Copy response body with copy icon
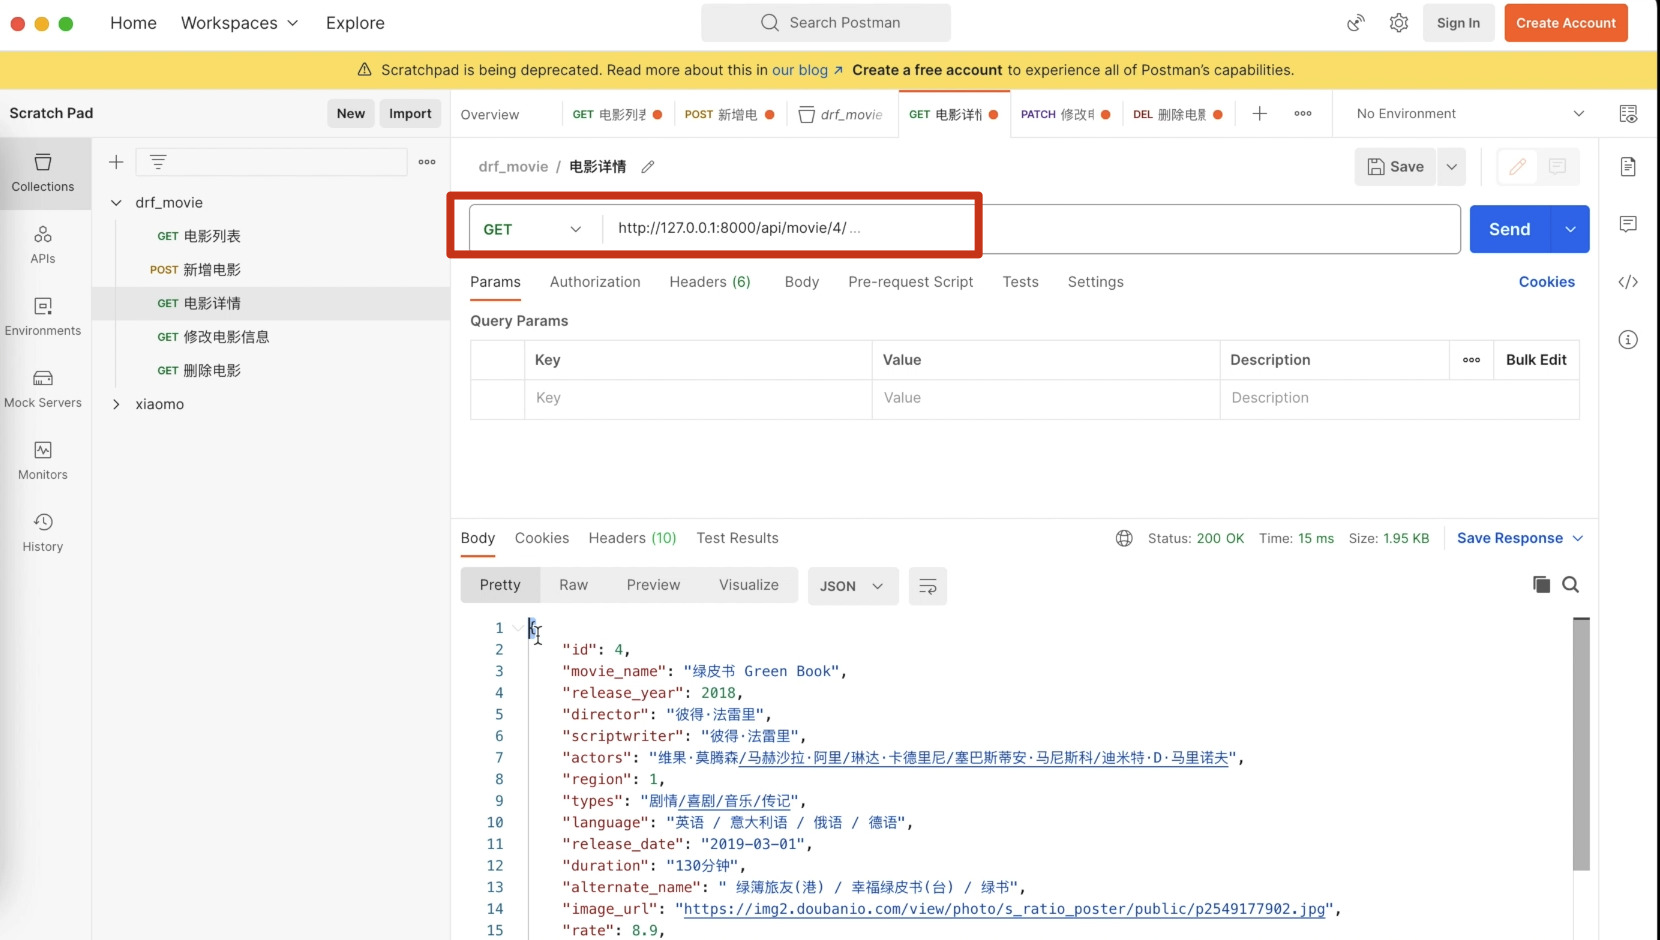Image resolution: width=1660 pixels, height=940 pixels. 1541,585
